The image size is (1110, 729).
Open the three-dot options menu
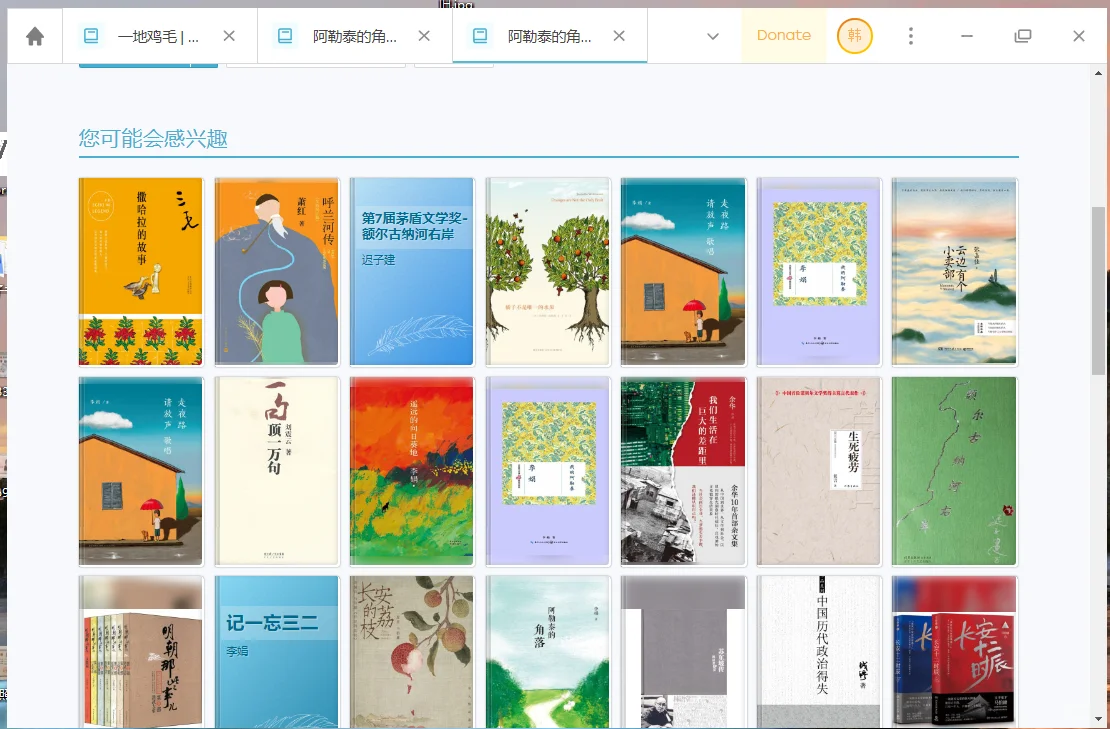(911, 36)
